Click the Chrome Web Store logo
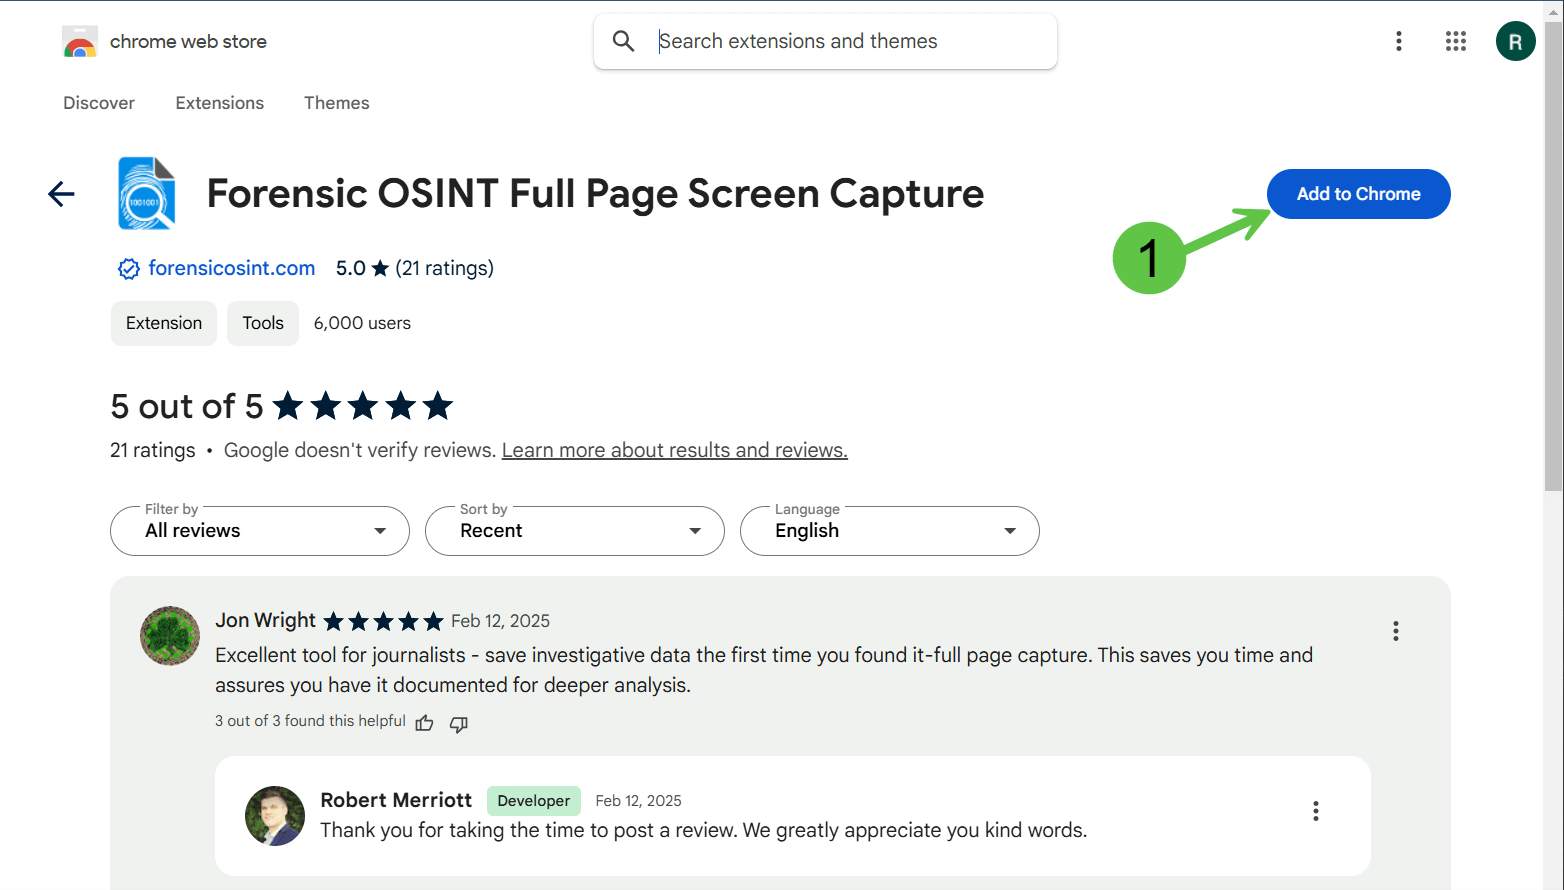The height and width of the screenshot is (890, 1564). [x=80, y=42]
